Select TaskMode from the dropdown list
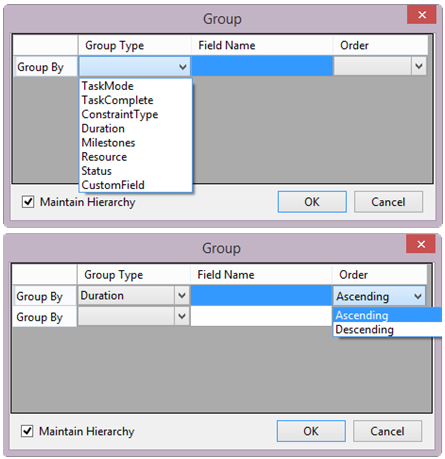 (136, 86)
